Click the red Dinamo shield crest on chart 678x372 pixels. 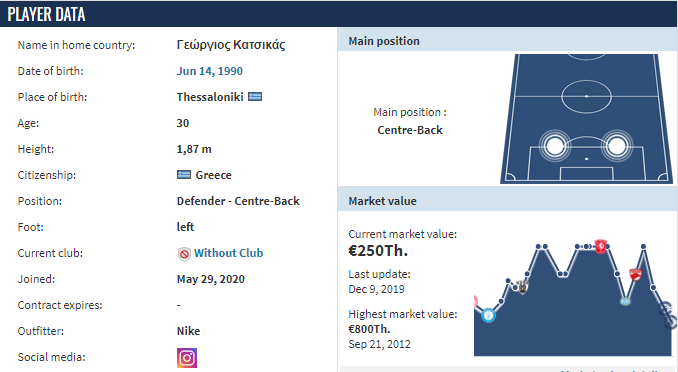pos(635,274)
